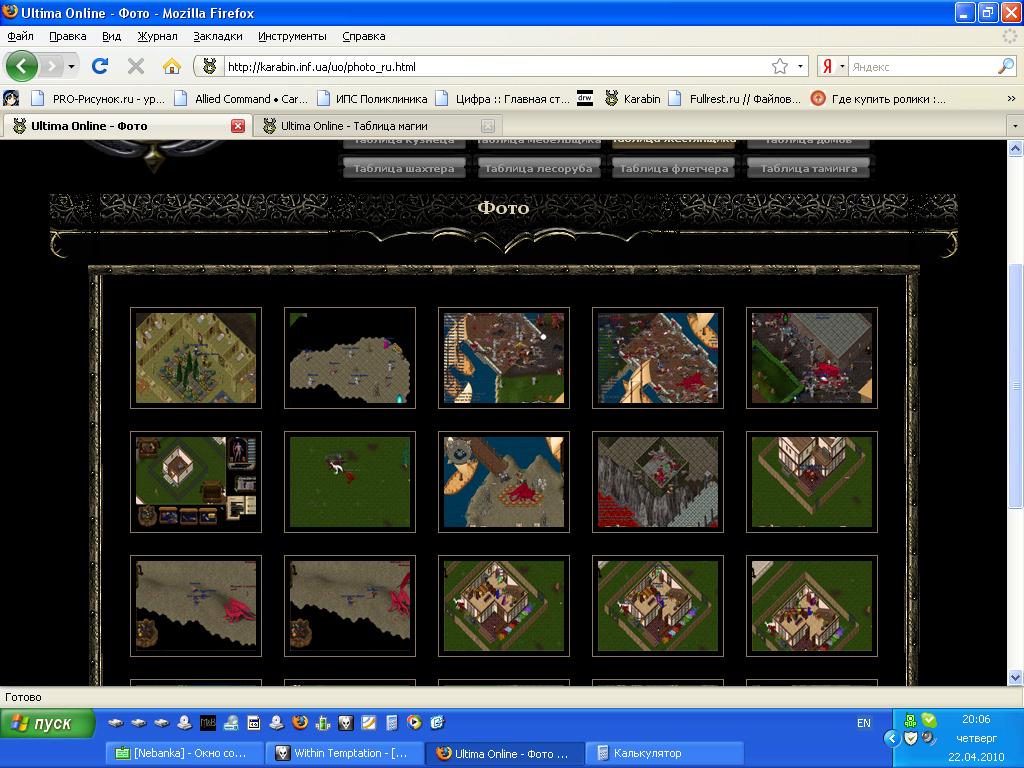The width and height of the screenshot is (1024, 768).
Task: Open the PRO-Рисунок.ru bookmark
Action: (99, 99)
